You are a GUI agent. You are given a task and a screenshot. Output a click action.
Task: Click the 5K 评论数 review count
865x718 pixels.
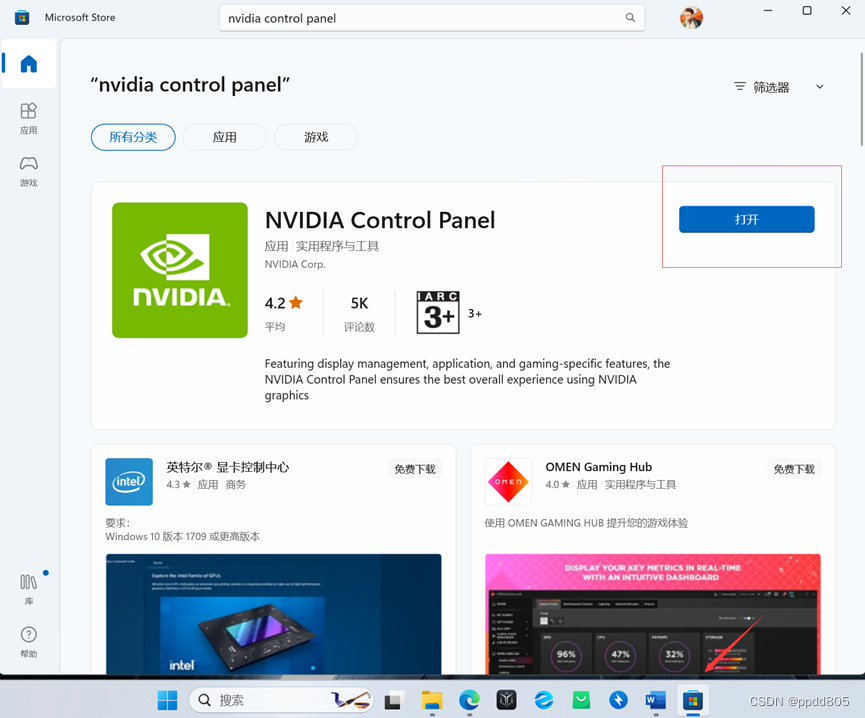tap(359, 312)
